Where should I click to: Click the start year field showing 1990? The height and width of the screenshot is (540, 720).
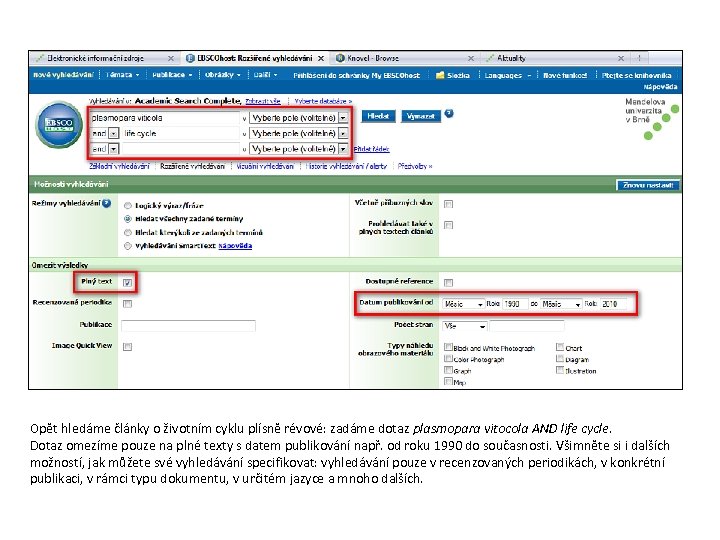[x=514, y=304]
